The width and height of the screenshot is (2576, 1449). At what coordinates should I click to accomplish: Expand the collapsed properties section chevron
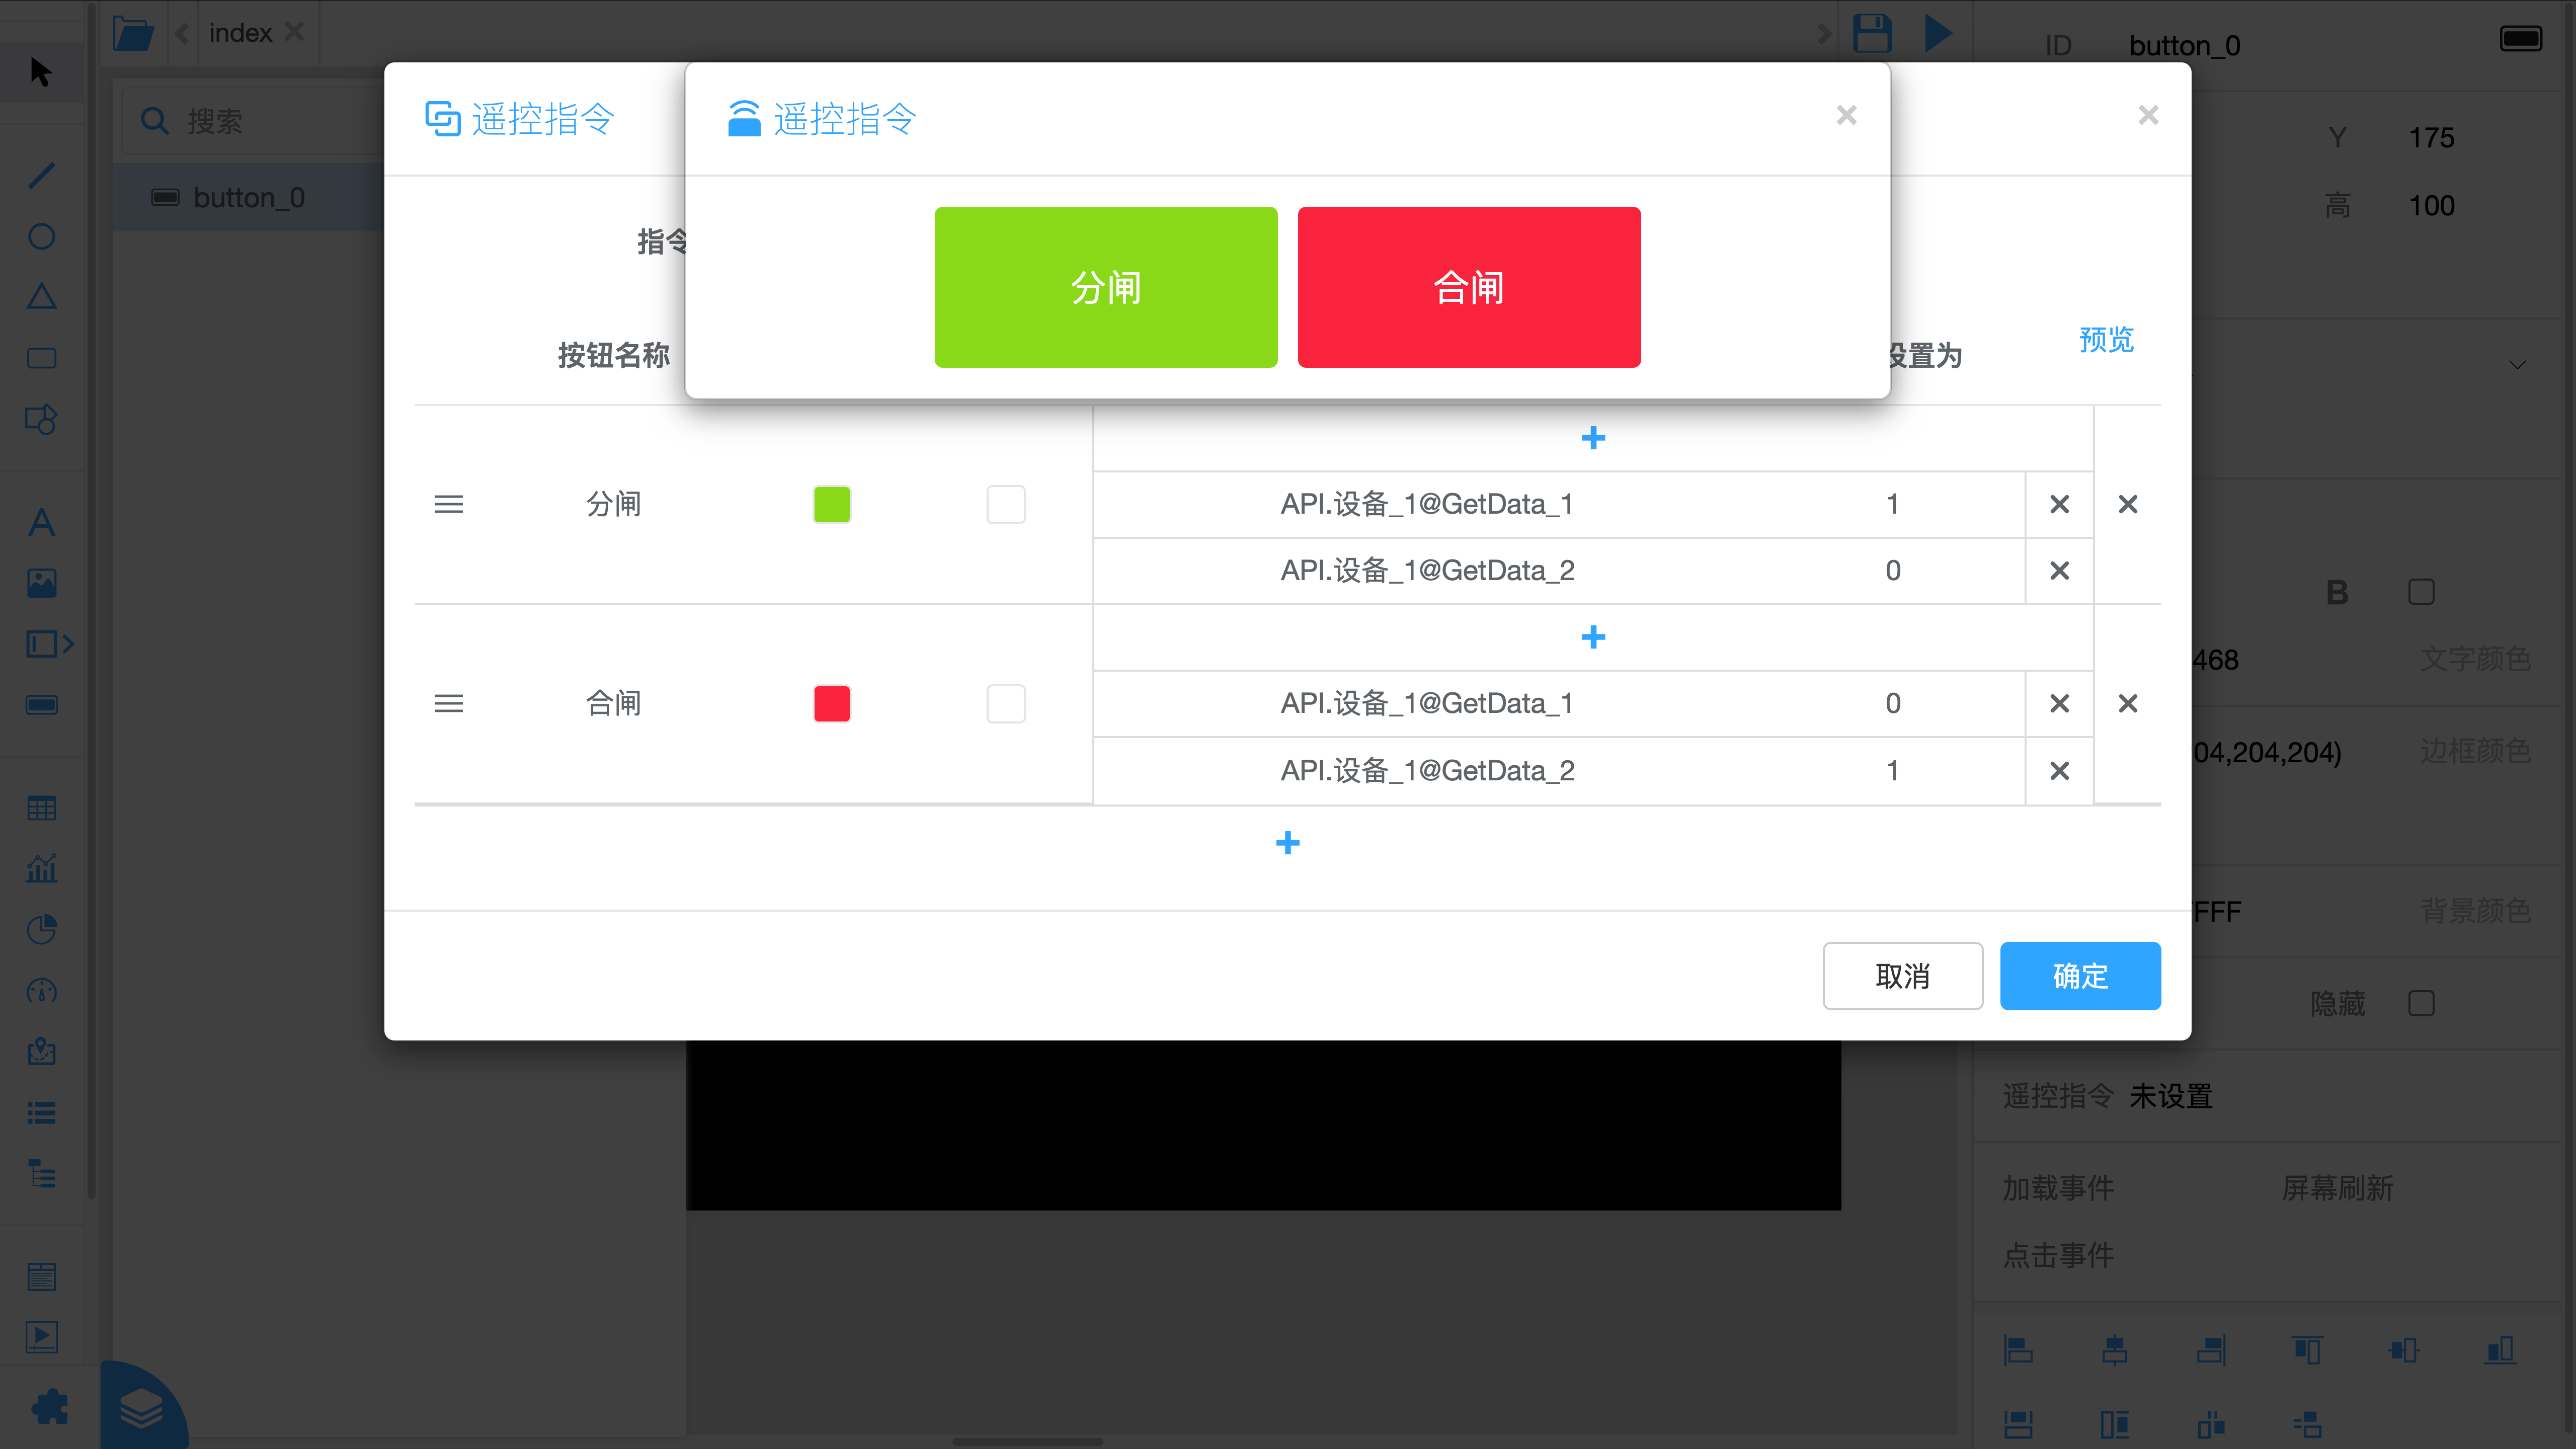(x=2517, y=365)
